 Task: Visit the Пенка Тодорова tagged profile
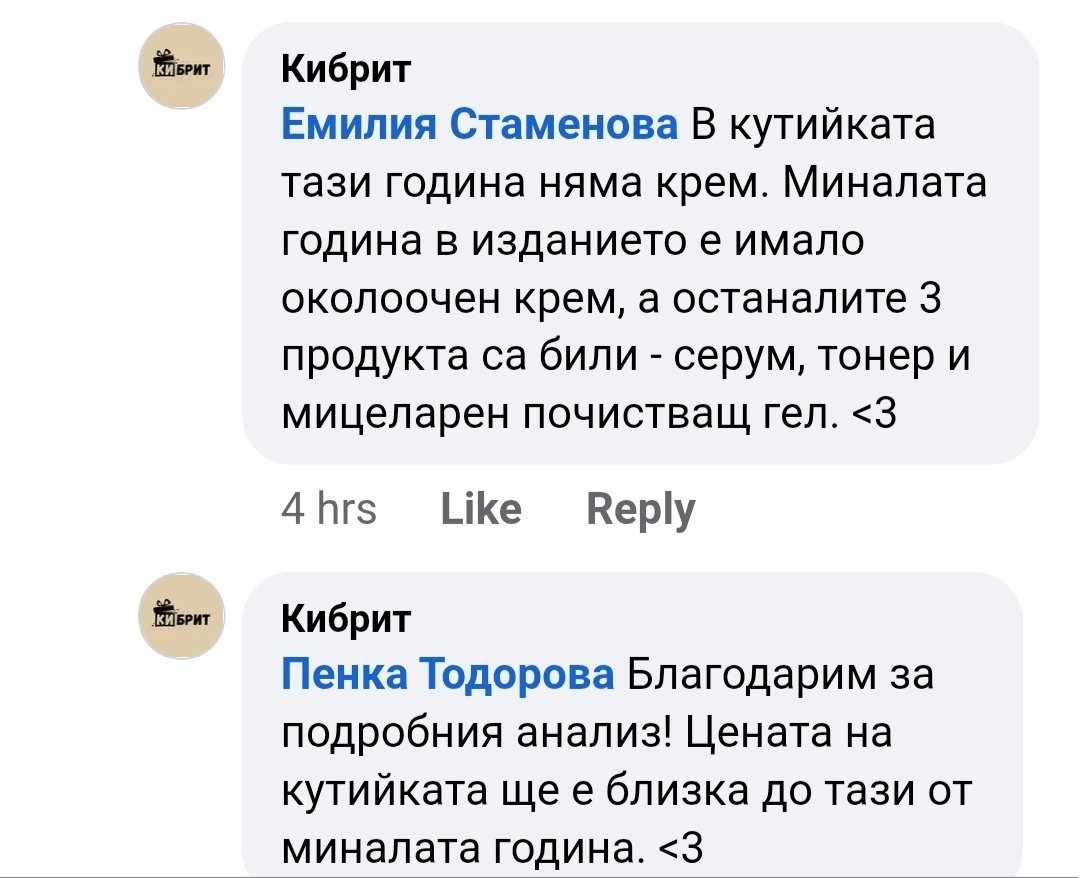point(448,677)
